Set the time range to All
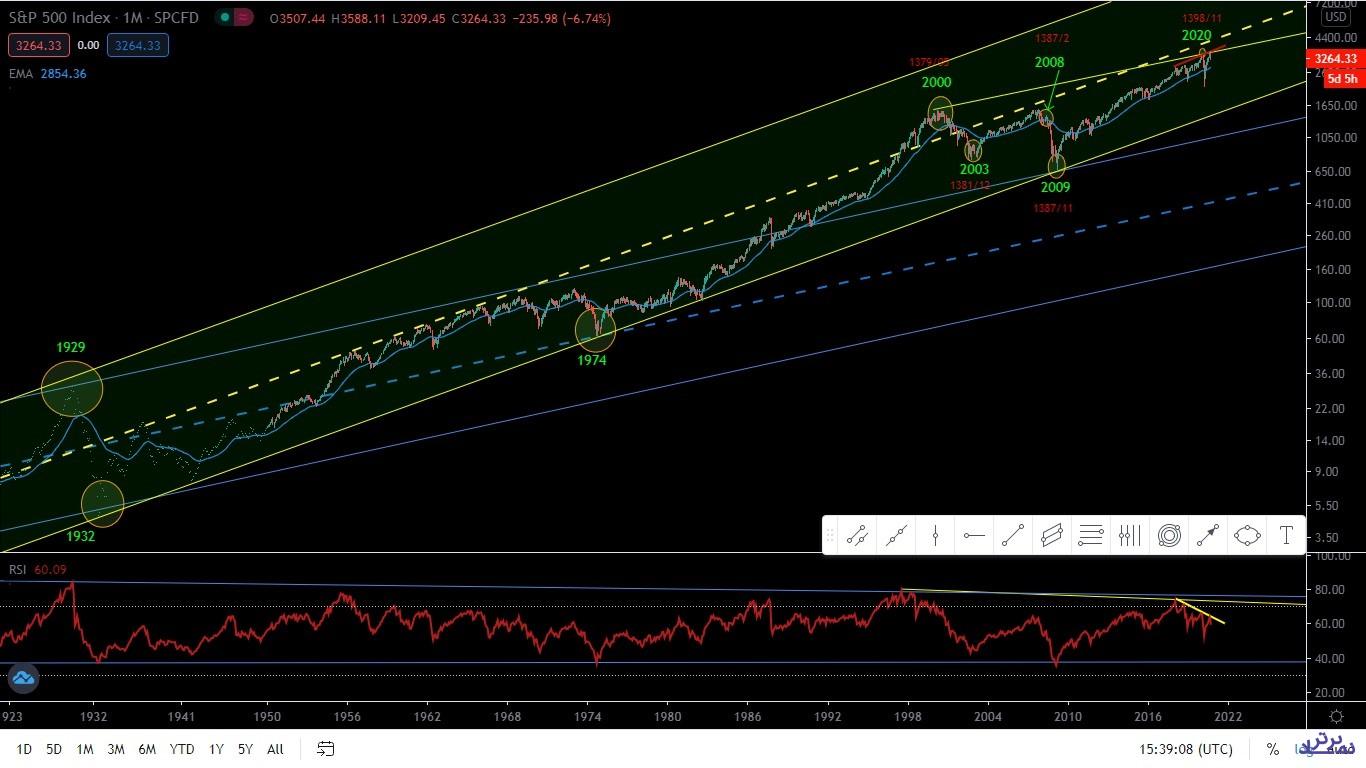 [x=275, y=749]
